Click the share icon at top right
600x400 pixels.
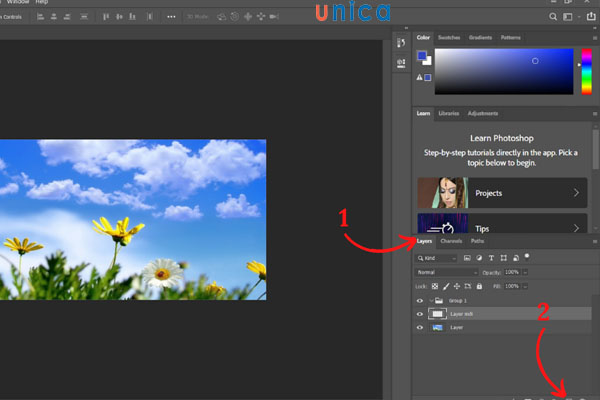click(x=590, y=17)
